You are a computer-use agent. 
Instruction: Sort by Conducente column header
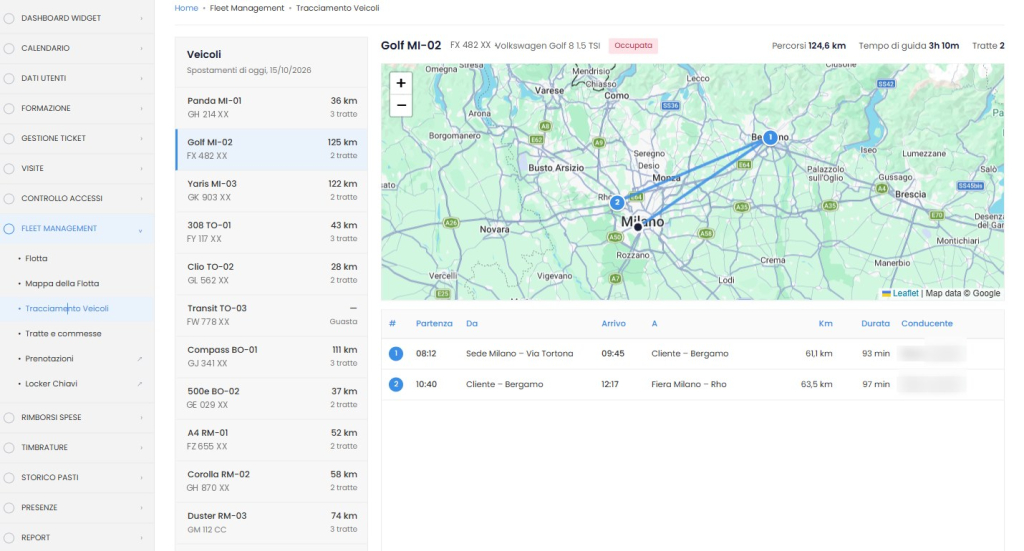pyautogui.click(x=927, y=324)
